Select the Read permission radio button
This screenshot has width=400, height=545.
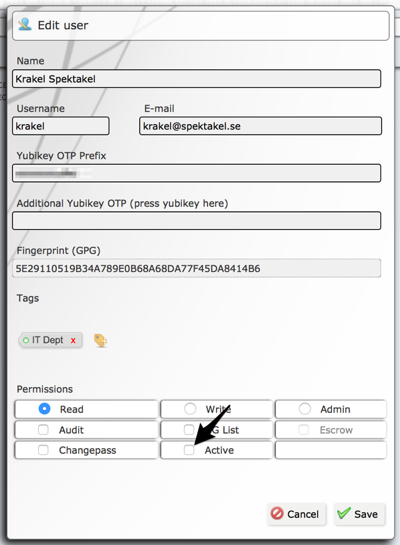coord(44,409)
